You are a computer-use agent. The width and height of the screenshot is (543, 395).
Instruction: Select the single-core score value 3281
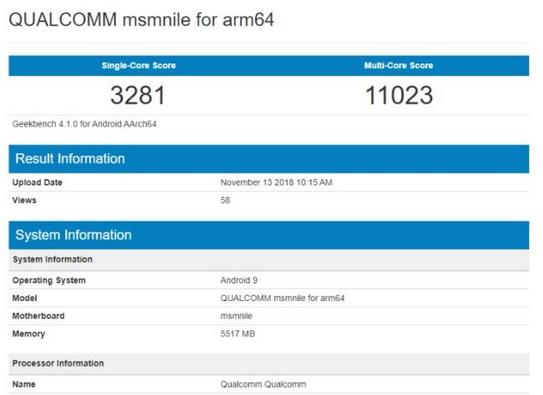pyautogui.click(x=138, y=95)
